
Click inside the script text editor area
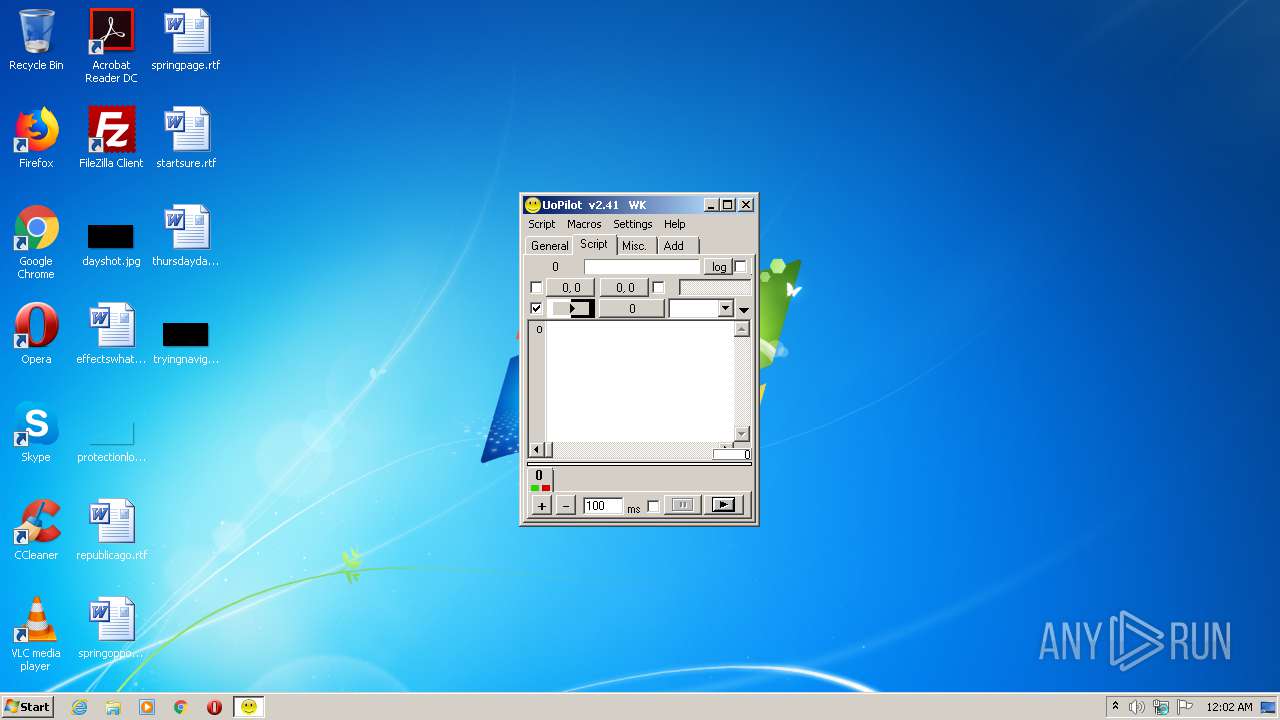(639, 381)
